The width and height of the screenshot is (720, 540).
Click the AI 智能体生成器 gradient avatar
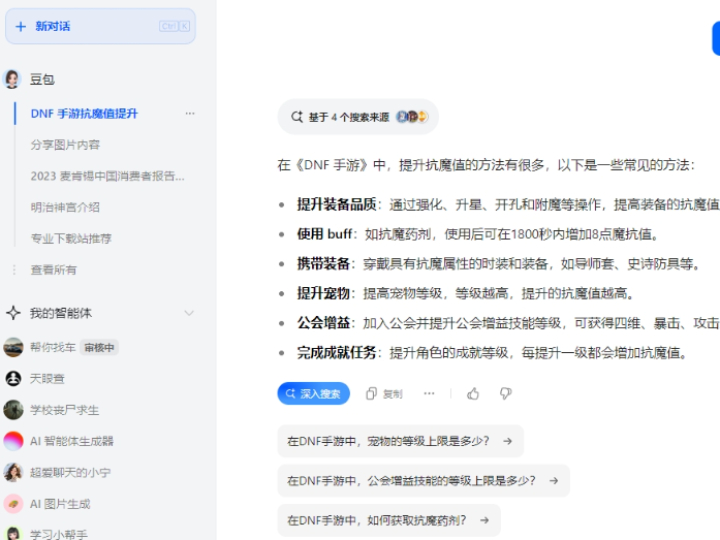point(13,441)
